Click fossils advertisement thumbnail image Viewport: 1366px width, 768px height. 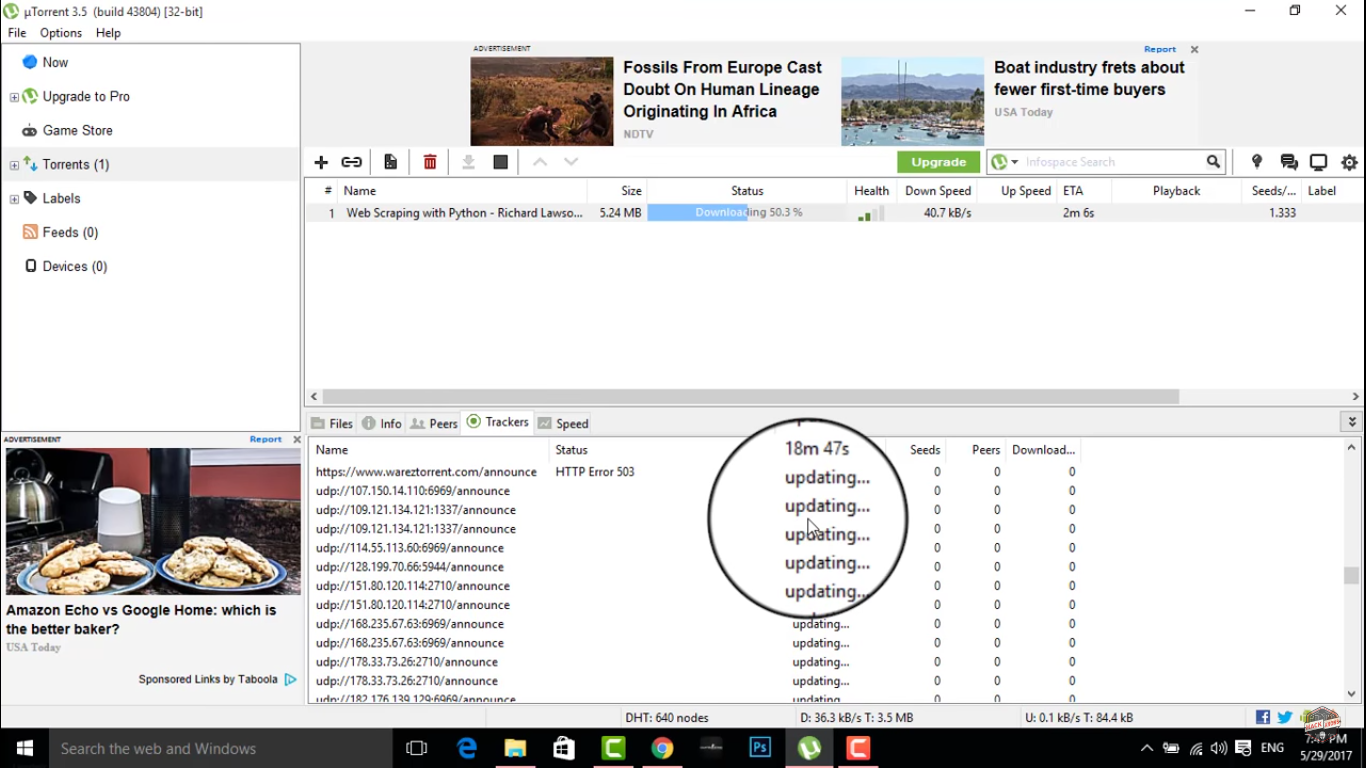pos(542,101)
